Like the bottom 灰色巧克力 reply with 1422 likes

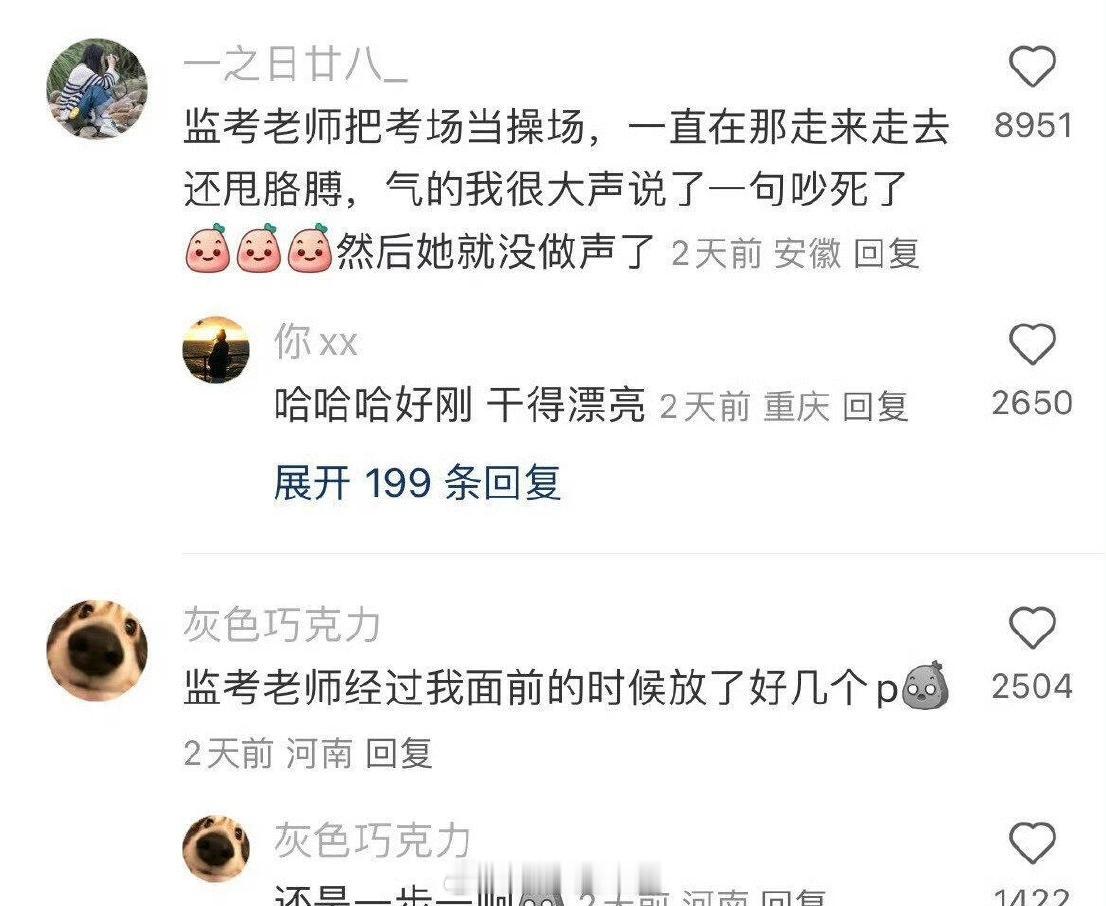point(1032,842)
